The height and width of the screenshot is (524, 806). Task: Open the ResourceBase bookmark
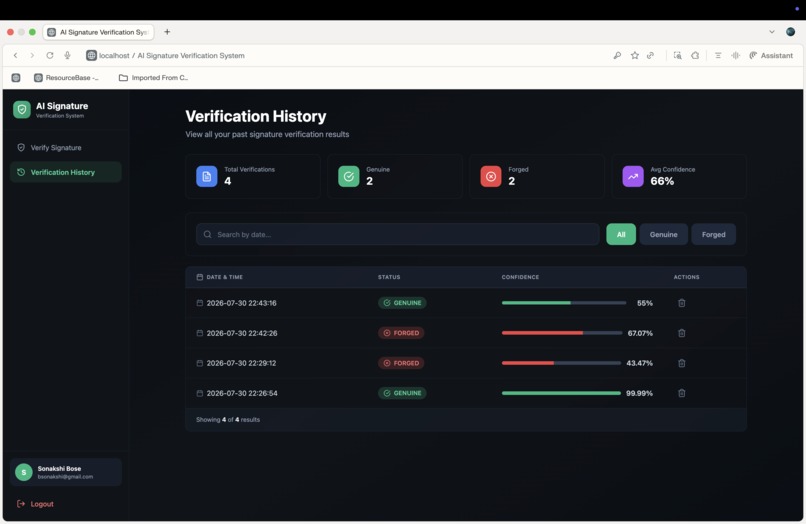66,78
